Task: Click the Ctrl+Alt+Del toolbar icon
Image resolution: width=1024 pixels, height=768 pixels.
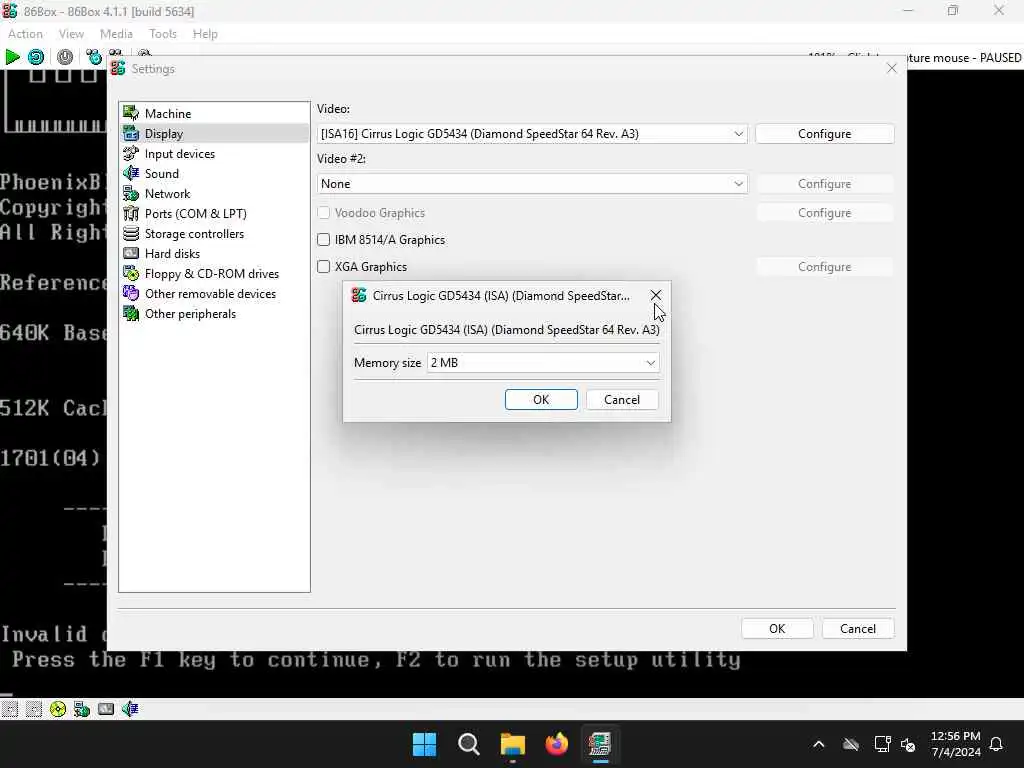Action: (94, 57)
